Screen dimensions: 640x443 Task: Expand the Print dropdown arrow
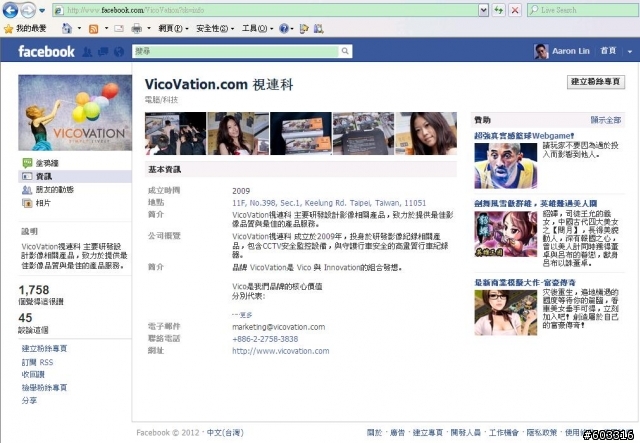pos(149,29)
